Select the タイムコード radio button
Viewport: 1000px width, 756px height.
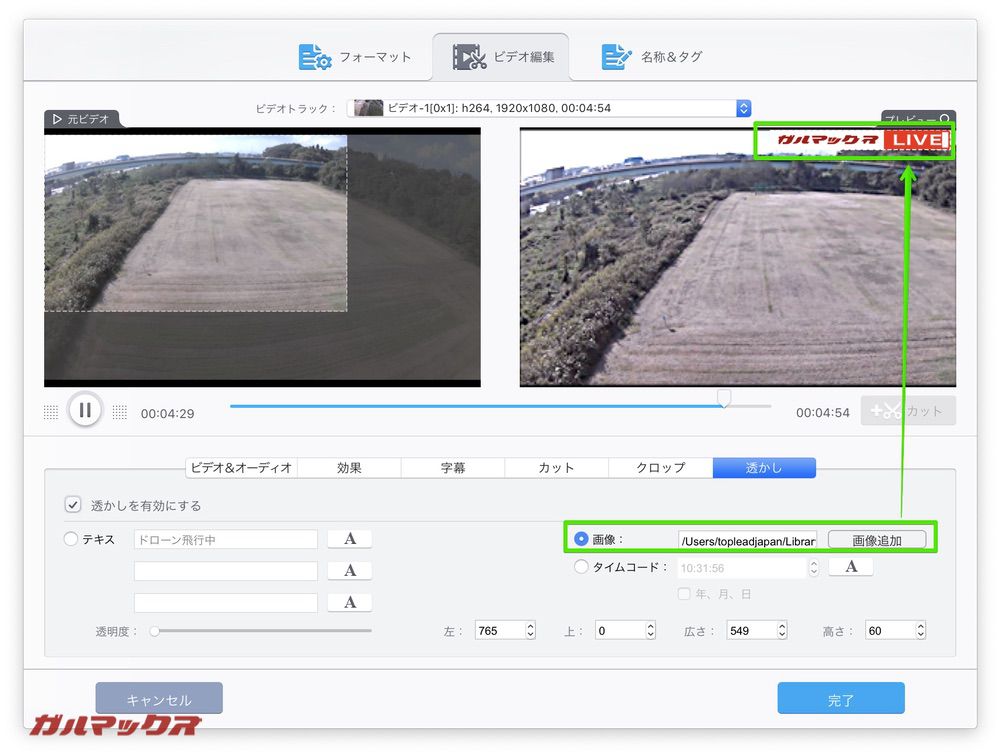581,566
